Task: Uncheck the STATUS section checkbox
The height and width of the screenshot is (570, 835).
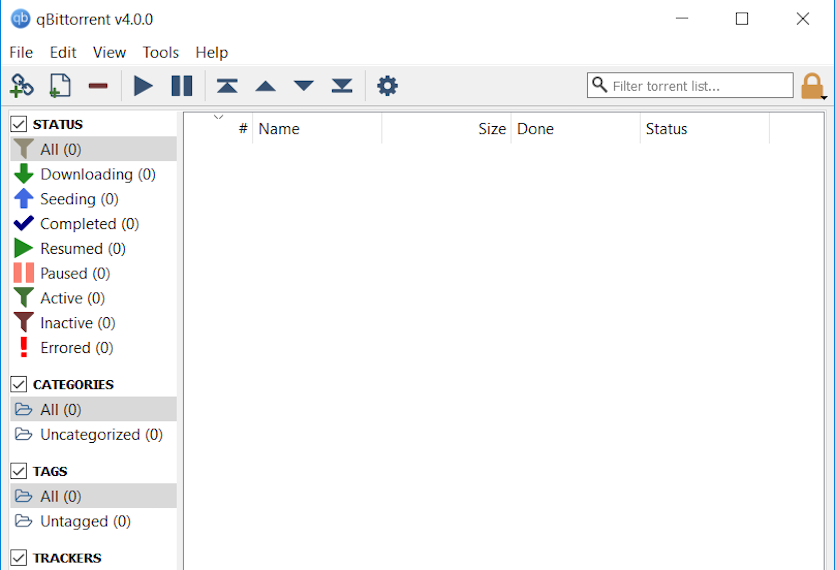Action: 19,124
